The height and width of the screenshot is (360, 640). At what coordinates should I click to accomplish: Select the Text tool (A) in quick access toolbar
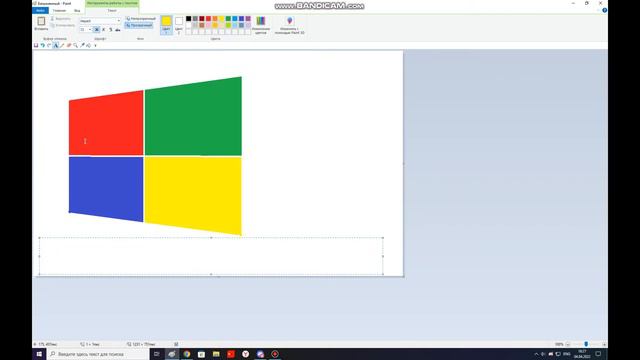(56, 45)
